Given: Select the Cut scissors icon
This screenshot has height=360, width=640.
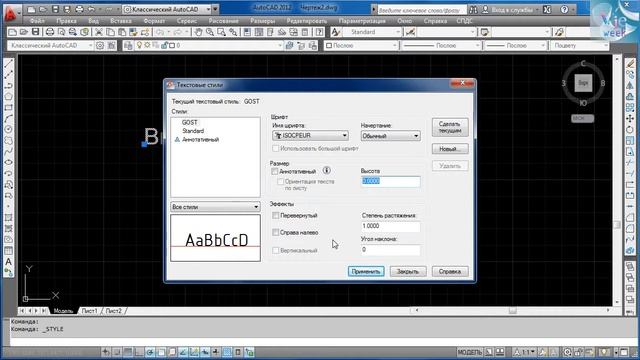Looking at the screenshot, I should (x=99, y=32).
